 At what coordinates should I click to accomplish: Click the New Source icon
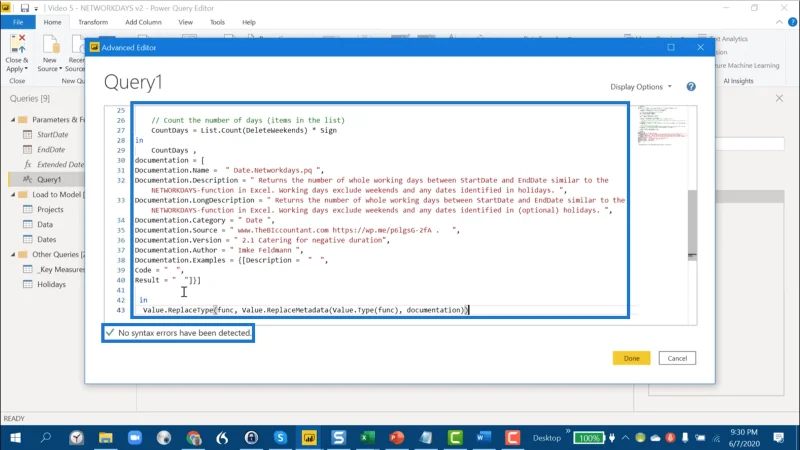pos(51,44)
